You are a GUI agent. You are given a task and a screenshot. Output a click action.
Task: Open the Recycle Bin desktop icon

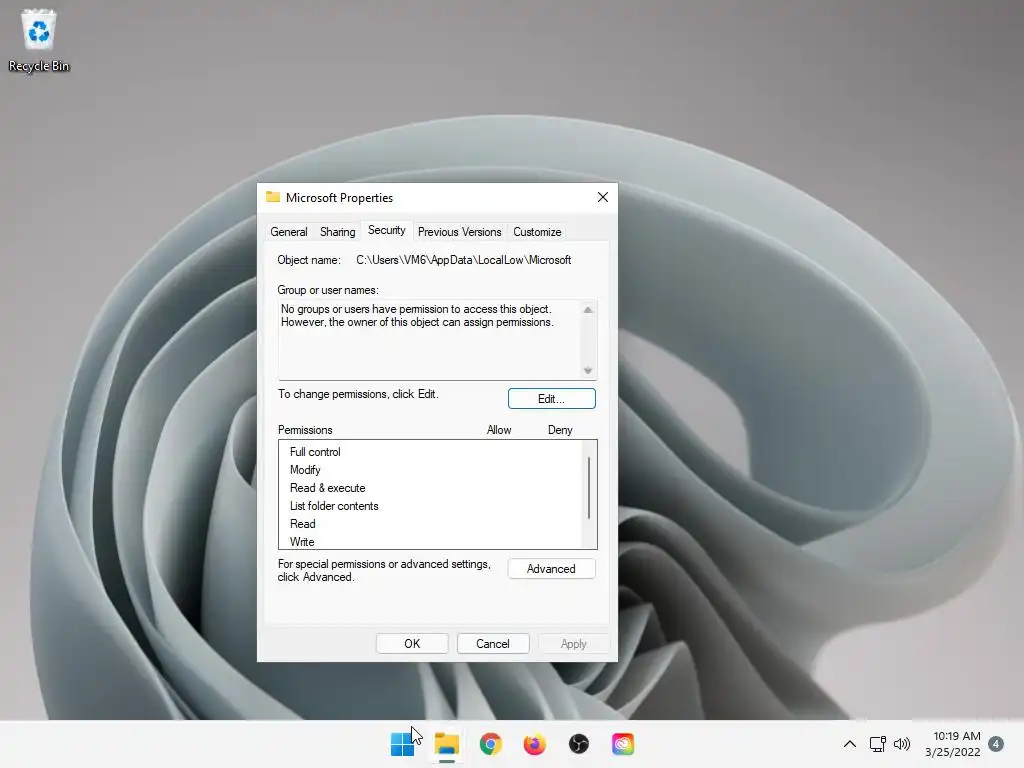tap(39, 40)
